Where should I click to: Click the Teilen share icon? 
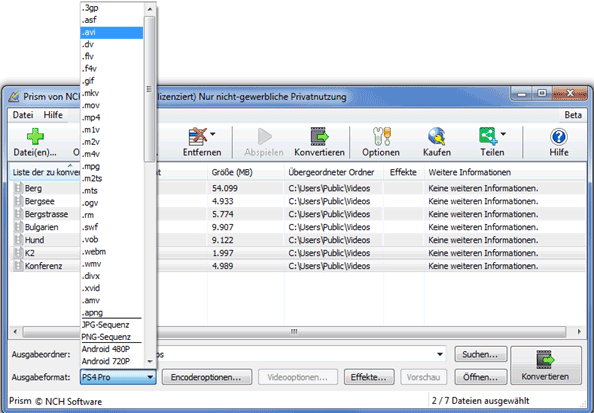(x=489, y=136)
